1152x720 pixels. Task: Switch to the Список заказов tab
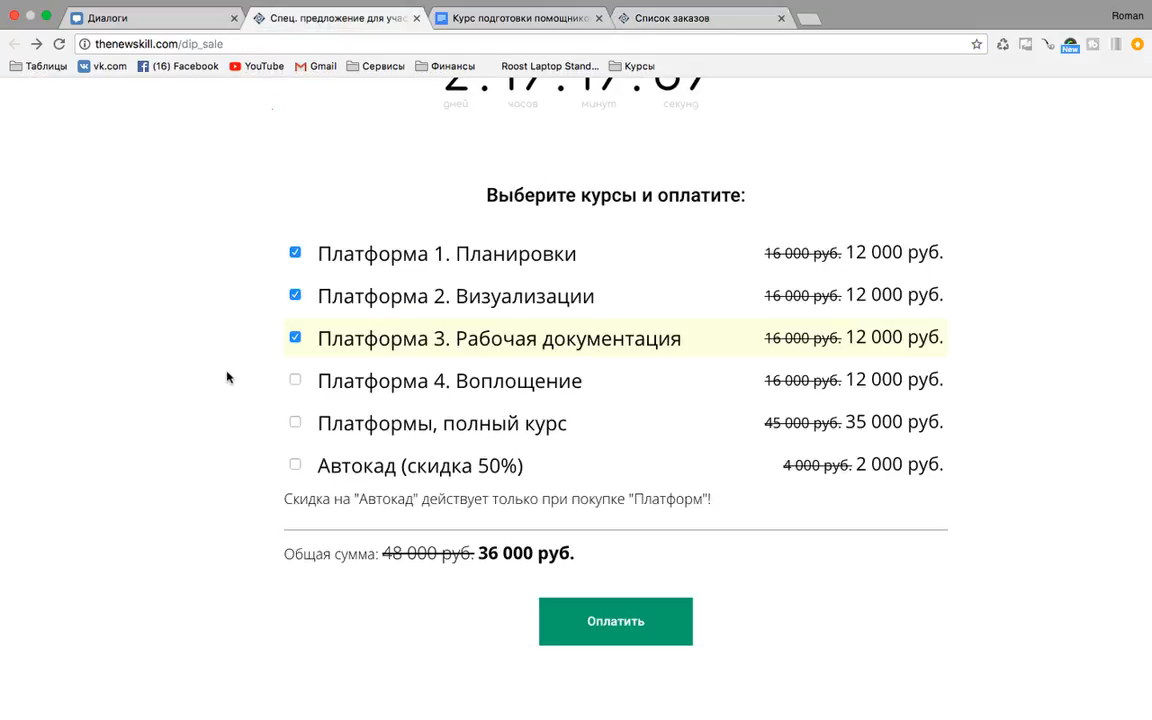(x=695, y=18)
